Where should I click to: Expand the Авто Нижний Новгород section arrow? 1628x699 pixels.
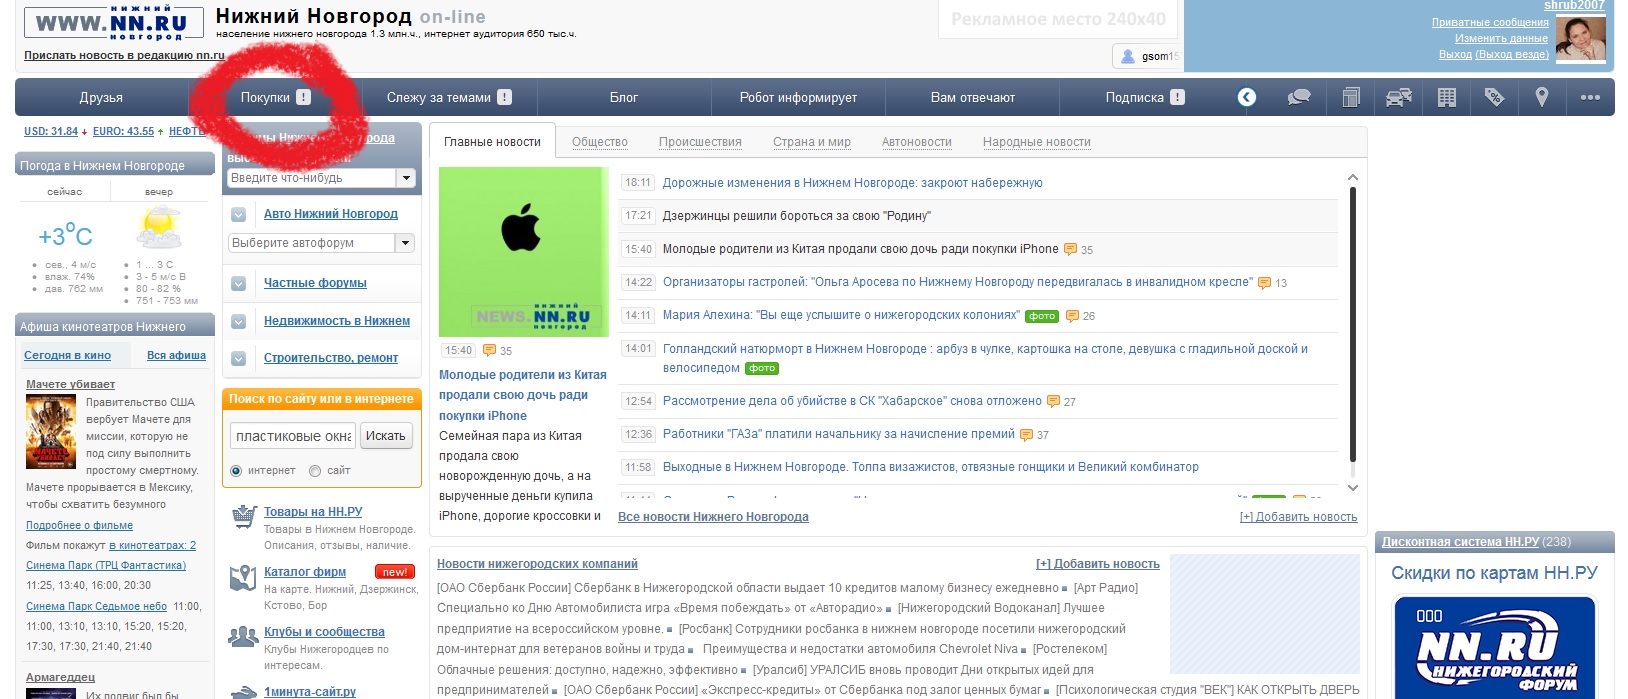[238, 214]
